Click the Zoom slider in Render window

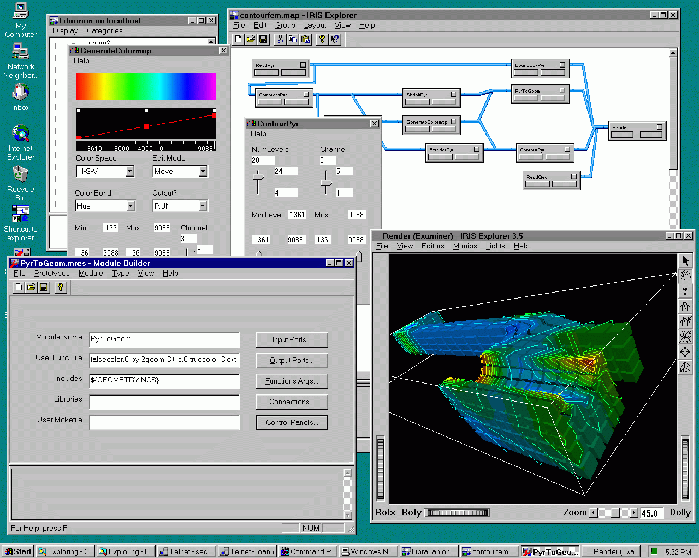point(615,513)
